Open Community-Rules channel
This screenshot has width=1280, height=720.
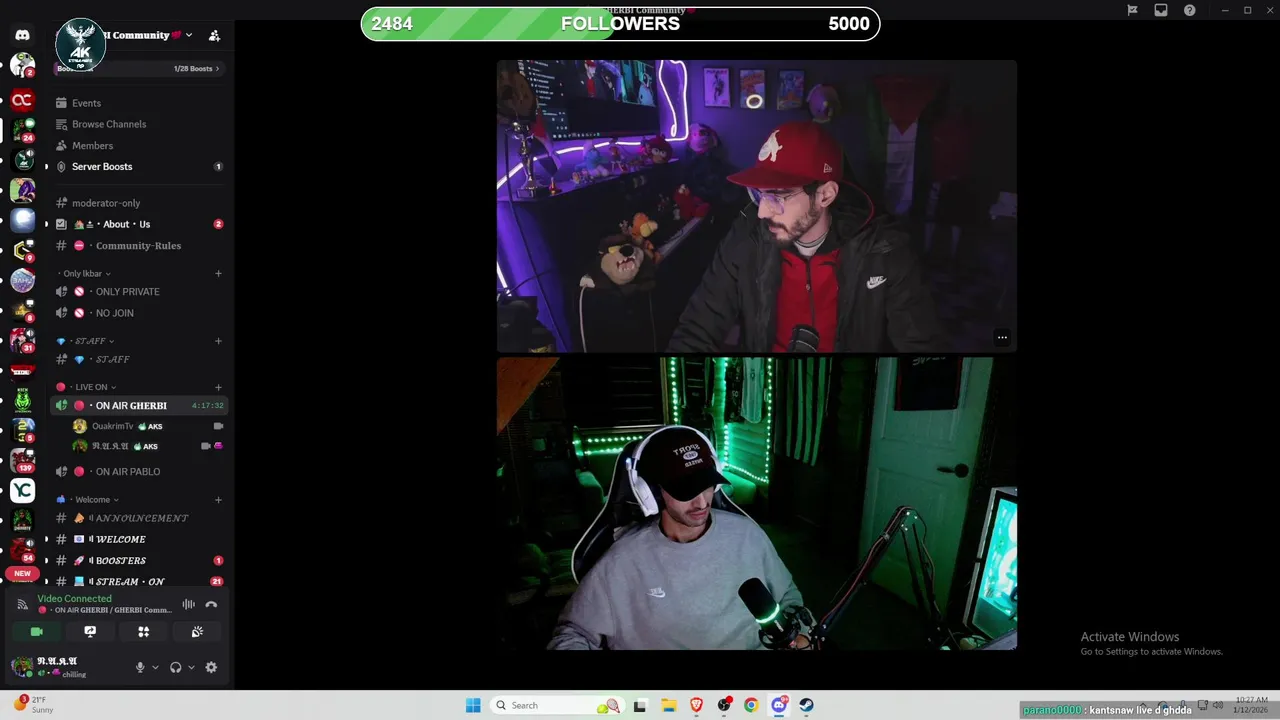pyautogui.click(x=139, y=246)
